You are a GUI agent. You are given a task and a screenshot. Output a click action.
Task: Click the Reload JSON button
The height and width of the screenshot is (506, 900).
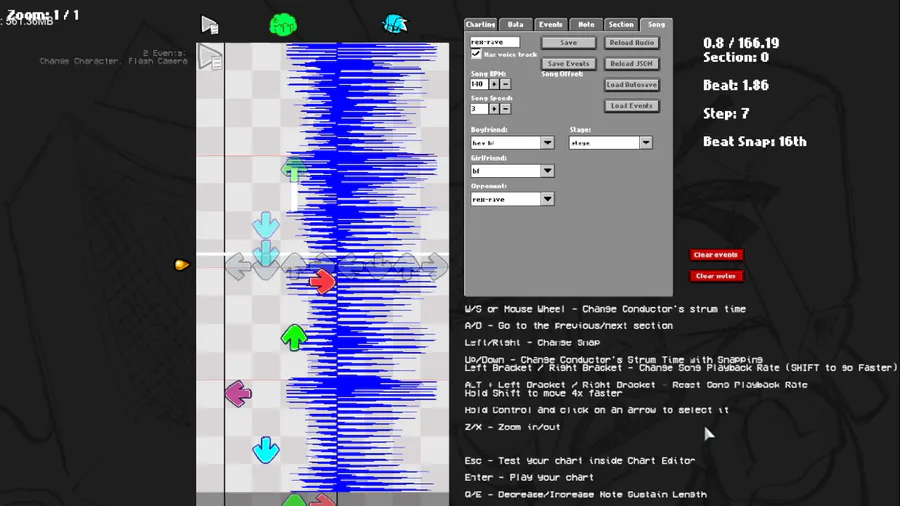(631, 64)
